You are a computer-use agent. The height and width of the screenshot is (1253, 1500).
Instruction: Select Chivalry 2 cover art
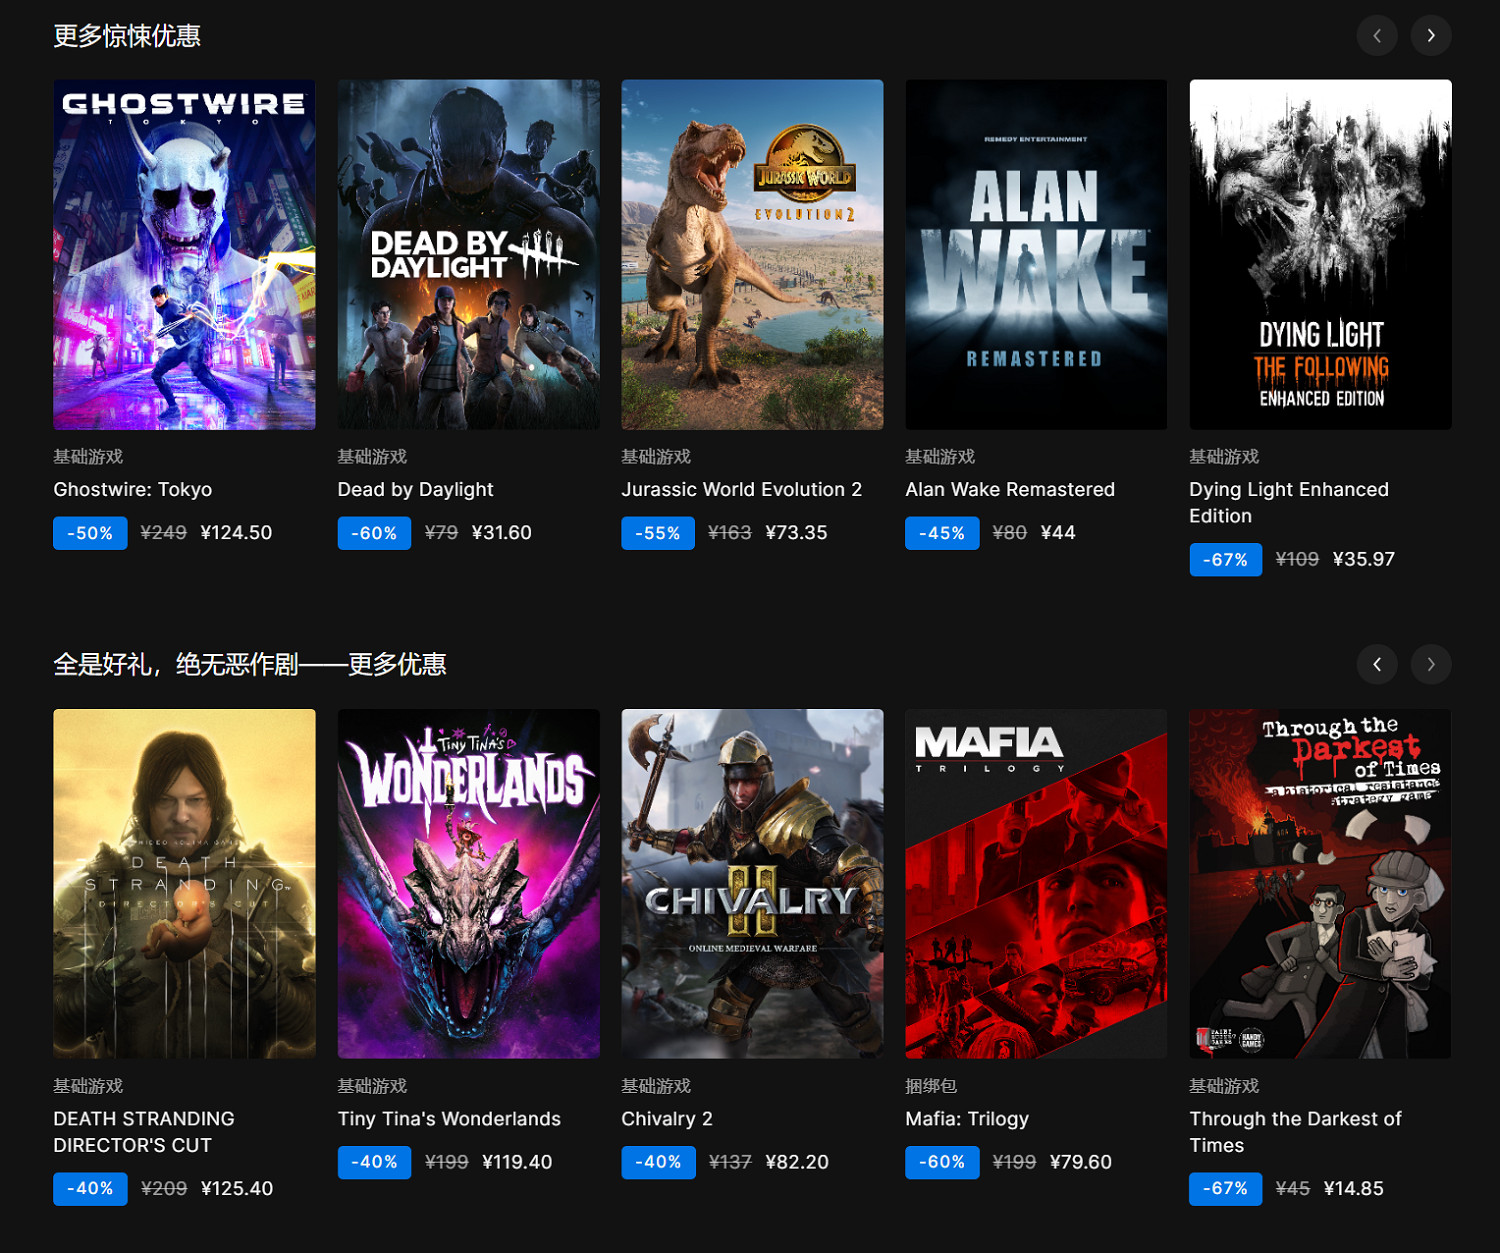tap(752, 884)
